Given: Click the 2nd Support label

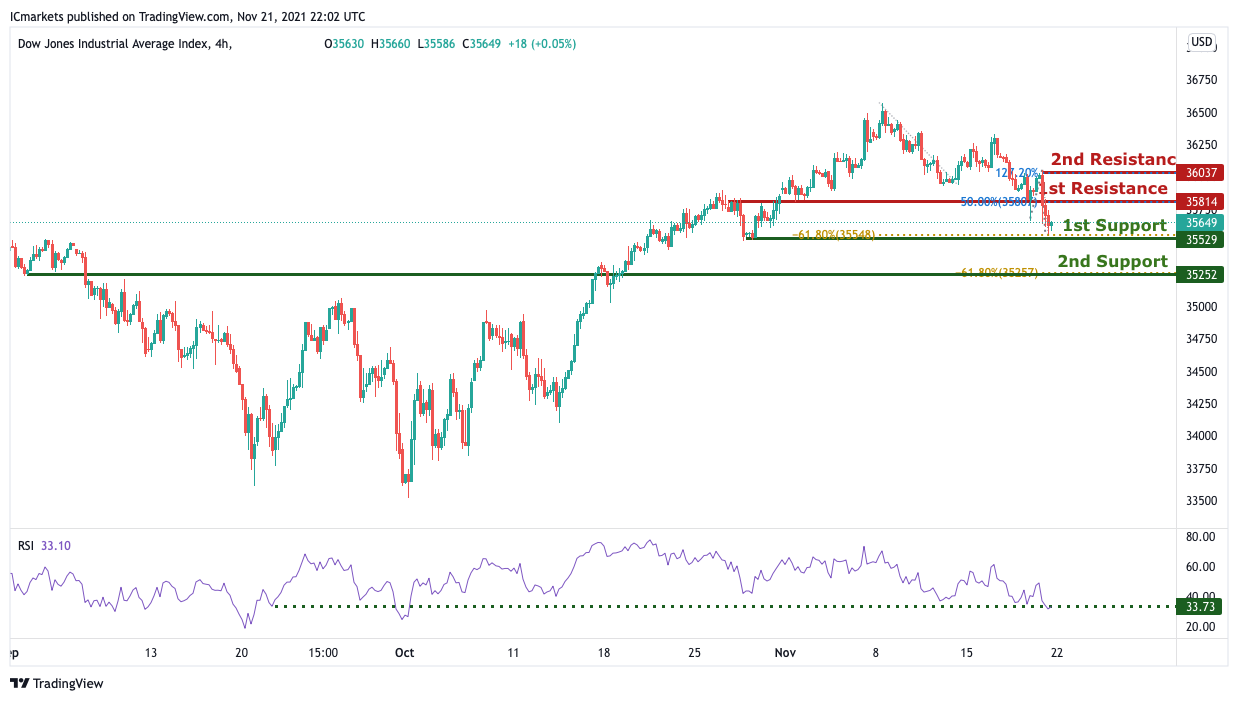Looking at the screenshot, I should [1112, 261].
